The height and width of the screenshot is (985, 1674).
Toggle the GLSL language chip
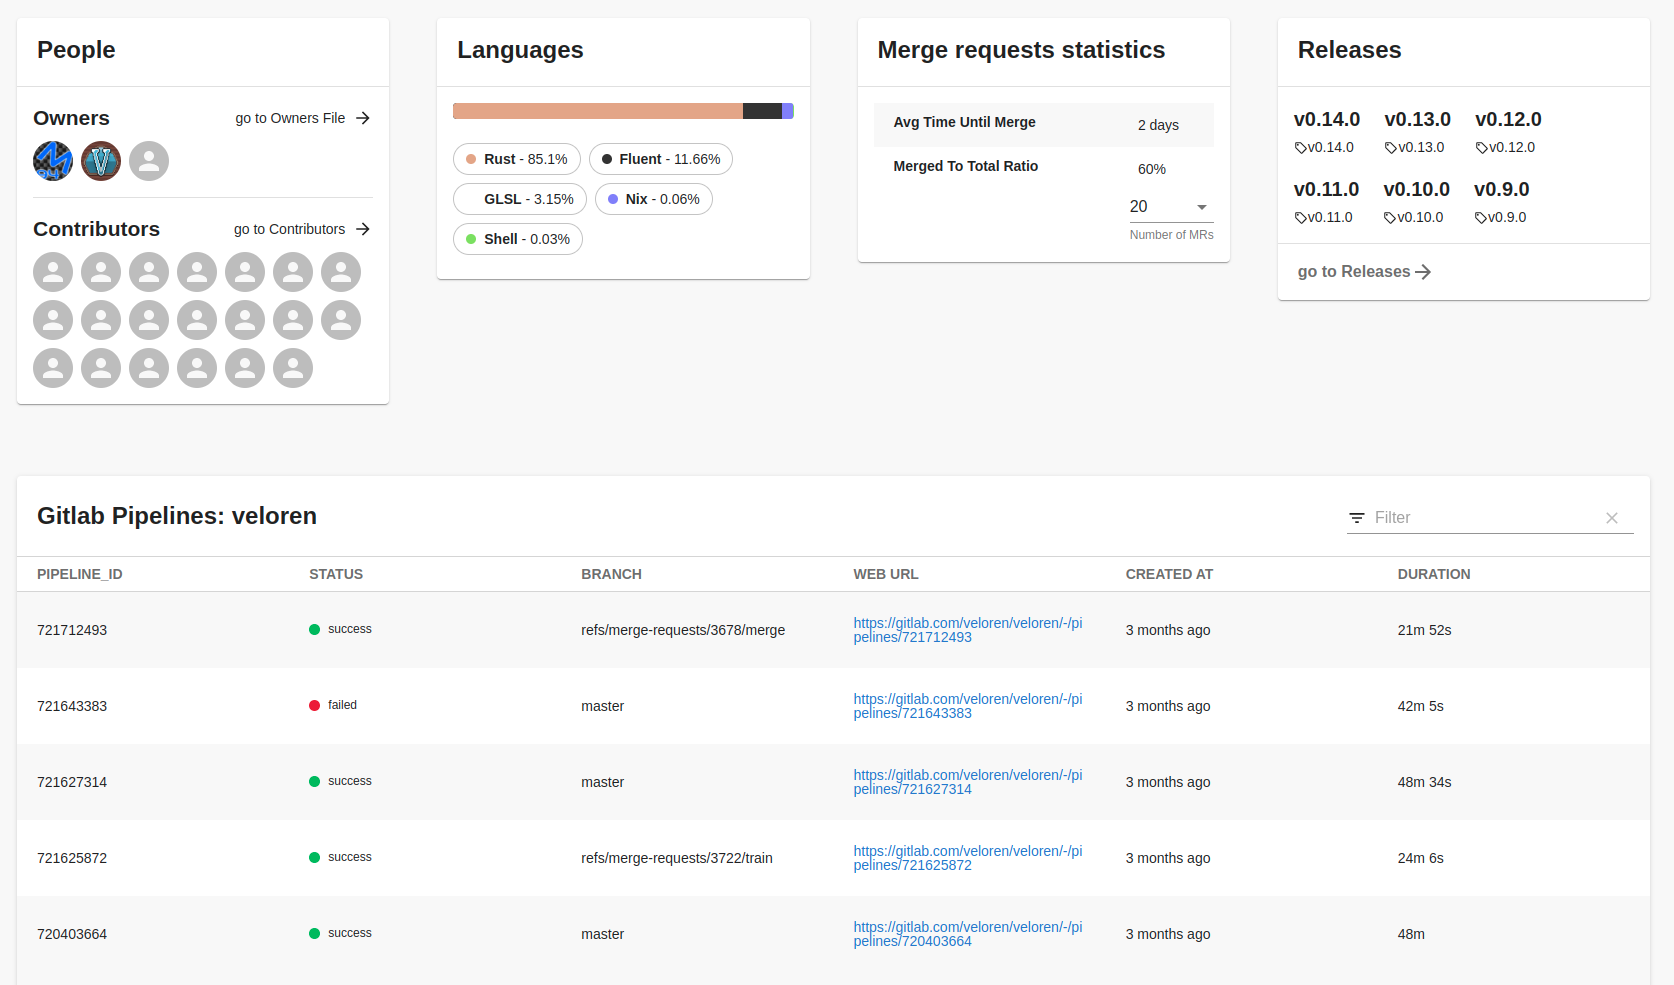pyautogui.click(x=519, y=199)
